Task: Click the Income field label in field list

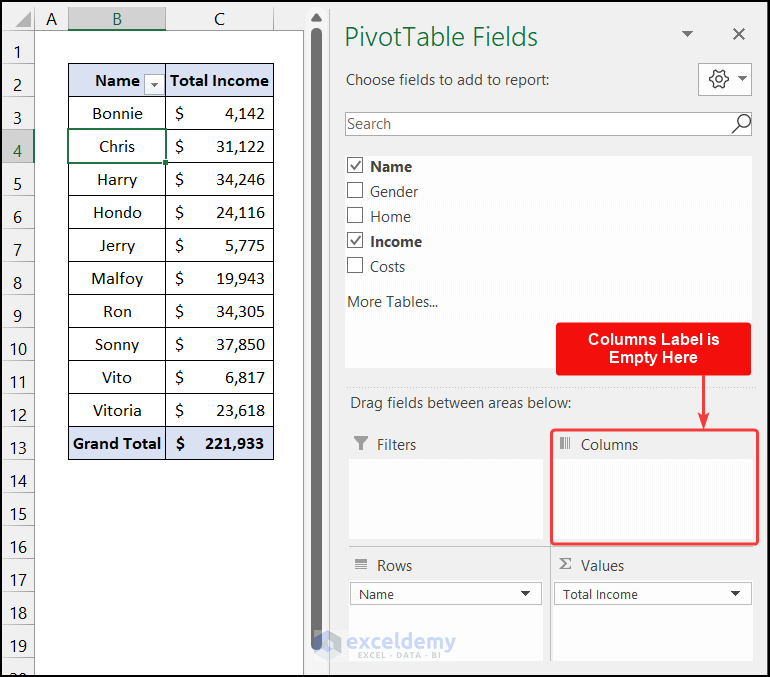Action: pos(396,242)
